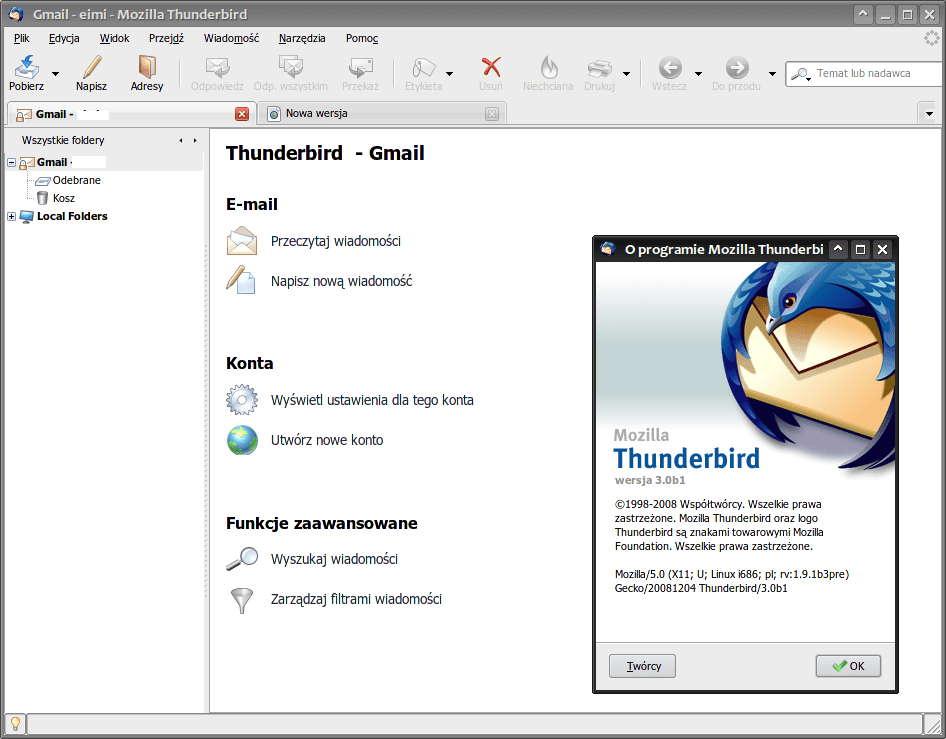
Task: Select the Kosz trash folder
Action: point(63,198)
